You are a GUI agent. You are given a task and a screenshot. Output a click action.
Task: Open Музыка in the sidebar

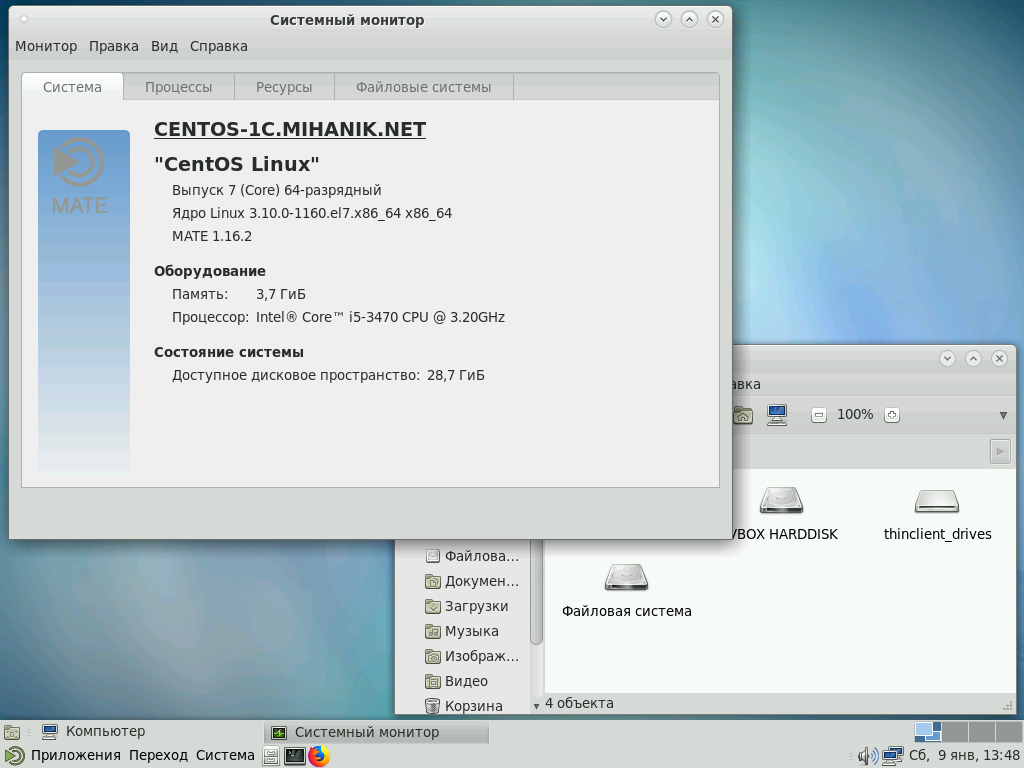[462, 632]
